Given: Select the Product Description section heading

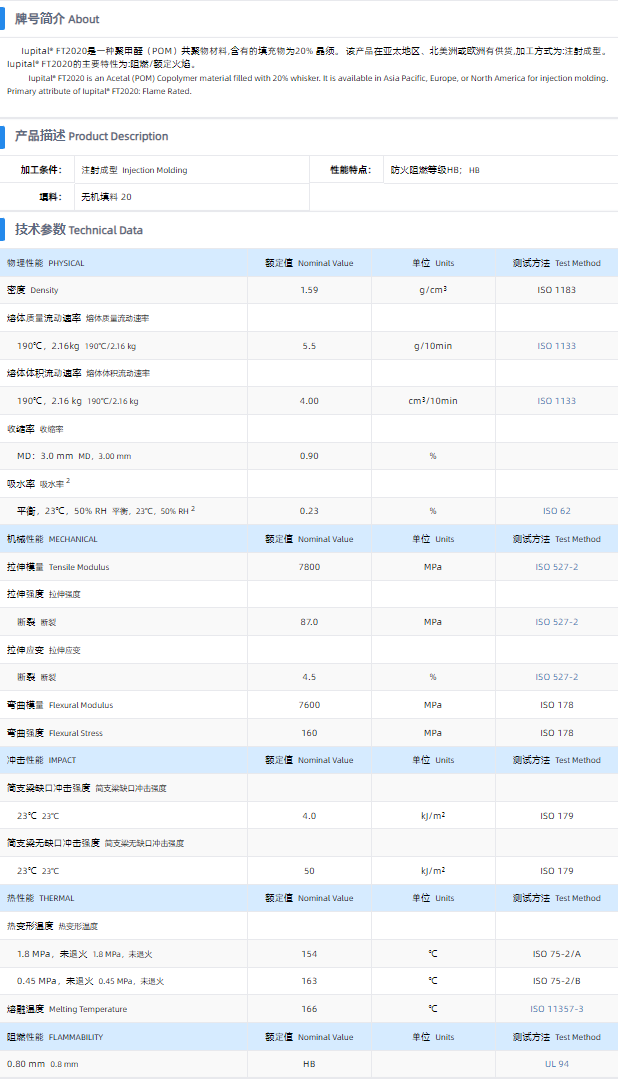Looking at the screenshot, I should tap(91, 136).
